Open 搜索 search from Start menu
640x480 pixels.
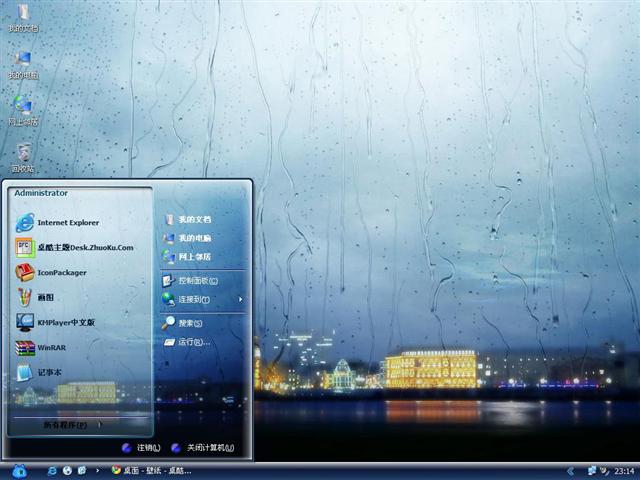(182, 323)
